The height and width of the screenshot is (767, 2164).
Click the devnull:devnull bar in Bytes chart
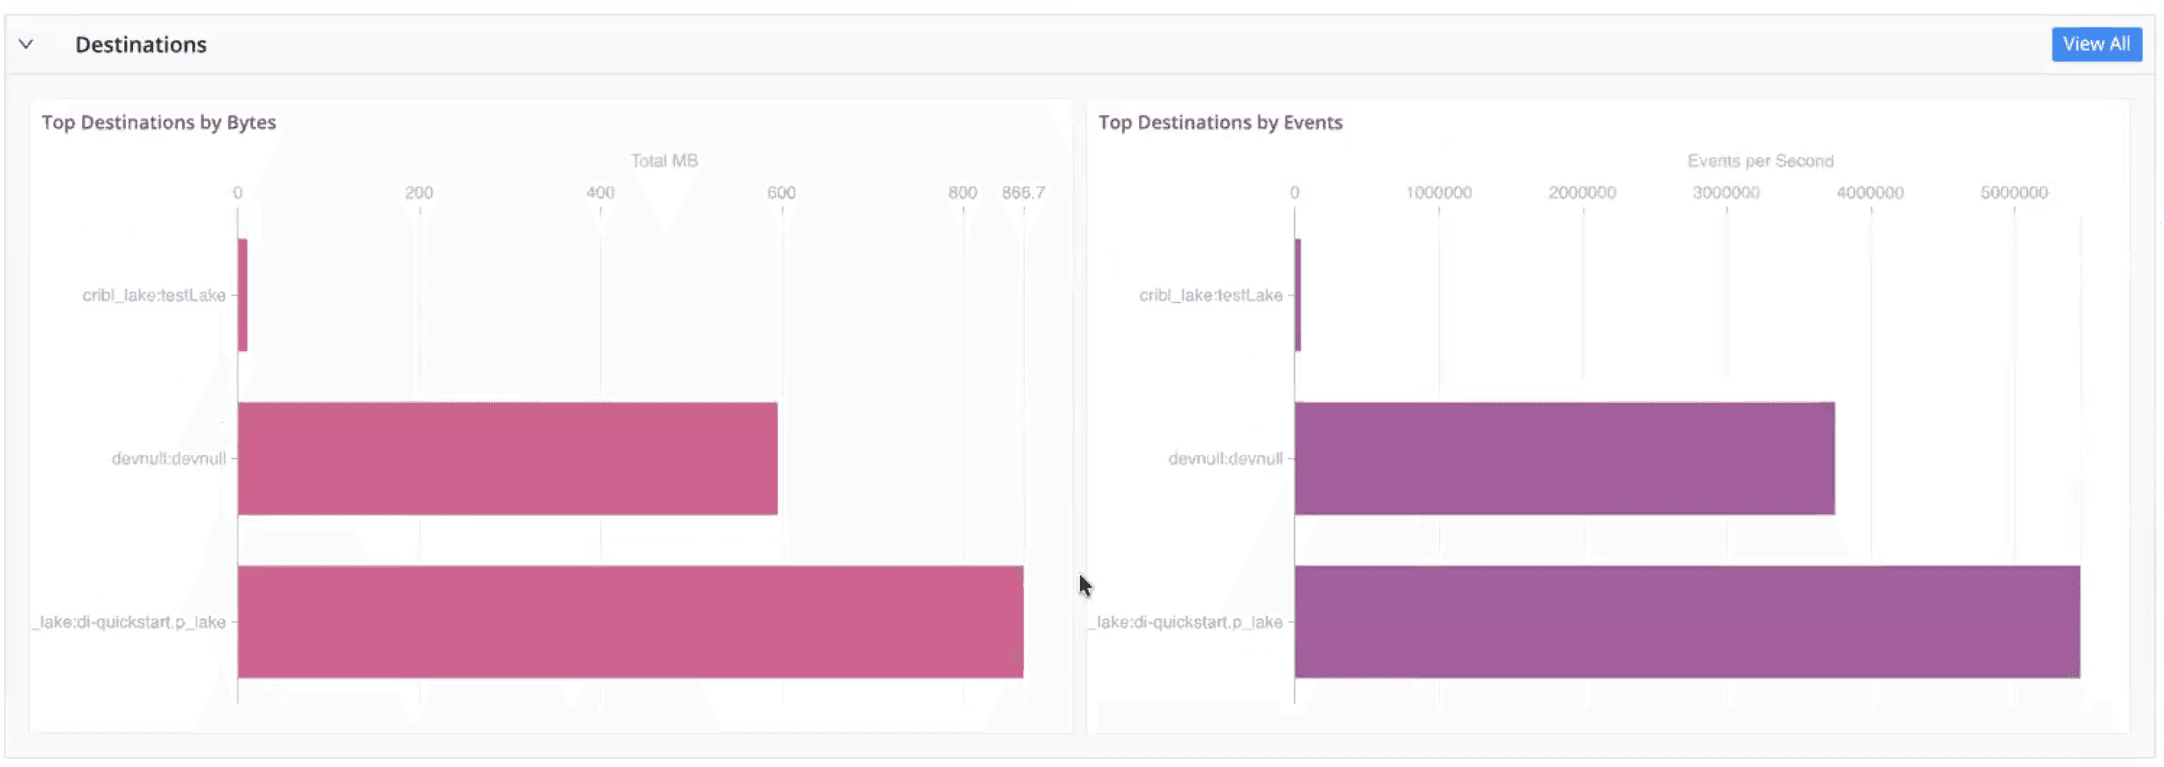507,458
